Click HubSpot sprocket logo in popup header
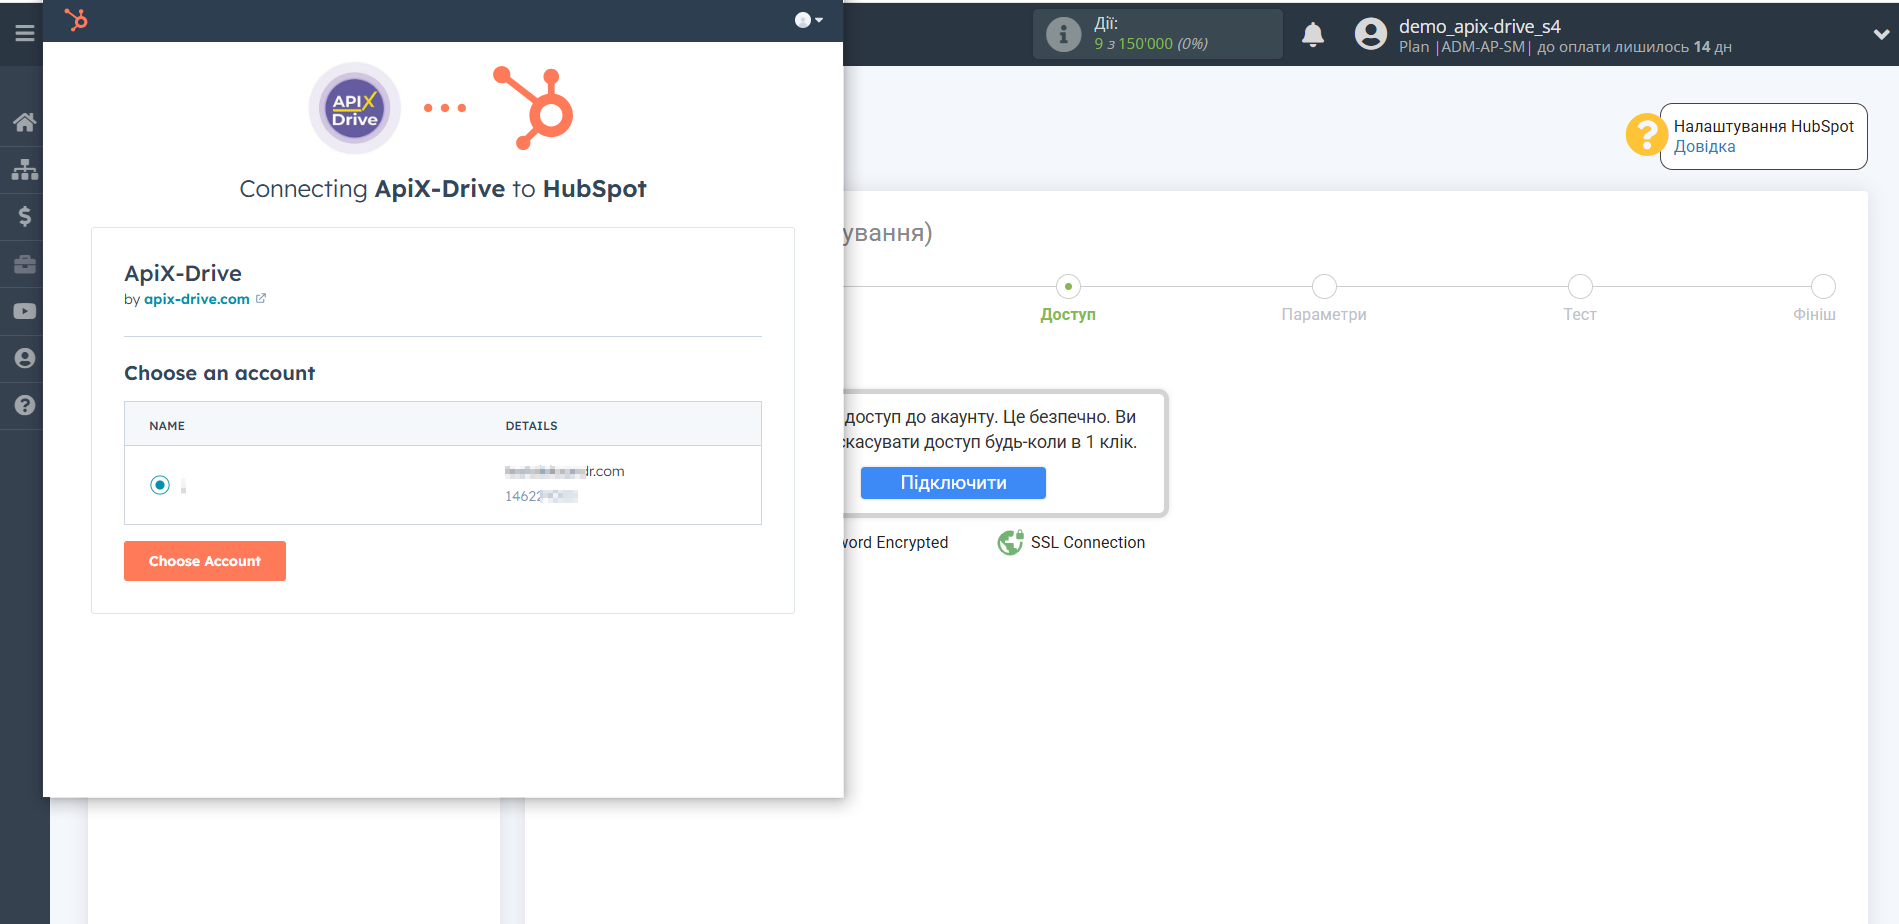1899x924 pixels. 76,19
